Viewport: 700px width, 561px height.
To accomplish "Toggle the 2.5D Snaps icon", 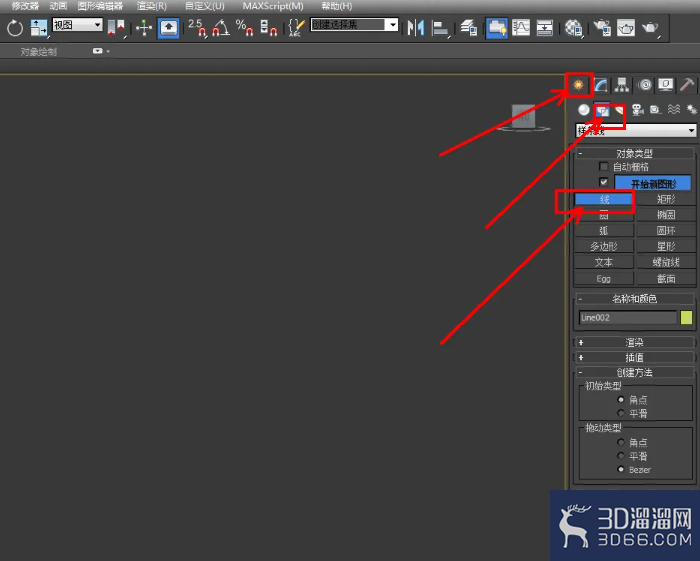I will point(197,28).
